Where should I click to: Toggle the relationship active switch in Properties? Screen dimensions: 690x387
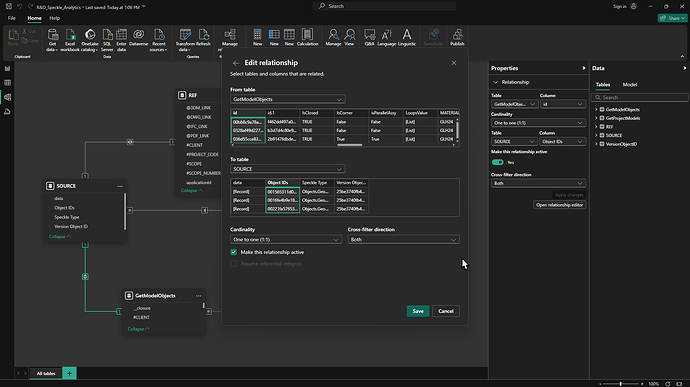tap(498, 162)
